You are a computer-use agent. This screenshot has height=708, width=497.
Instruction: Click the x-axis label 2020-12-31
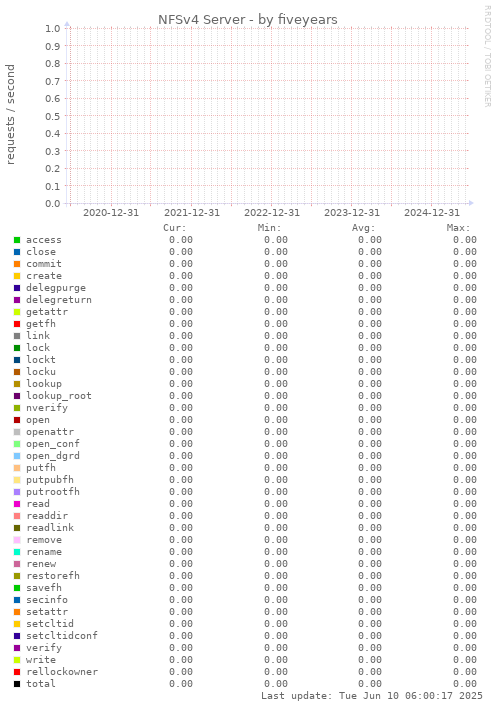(x=111, y=213)
